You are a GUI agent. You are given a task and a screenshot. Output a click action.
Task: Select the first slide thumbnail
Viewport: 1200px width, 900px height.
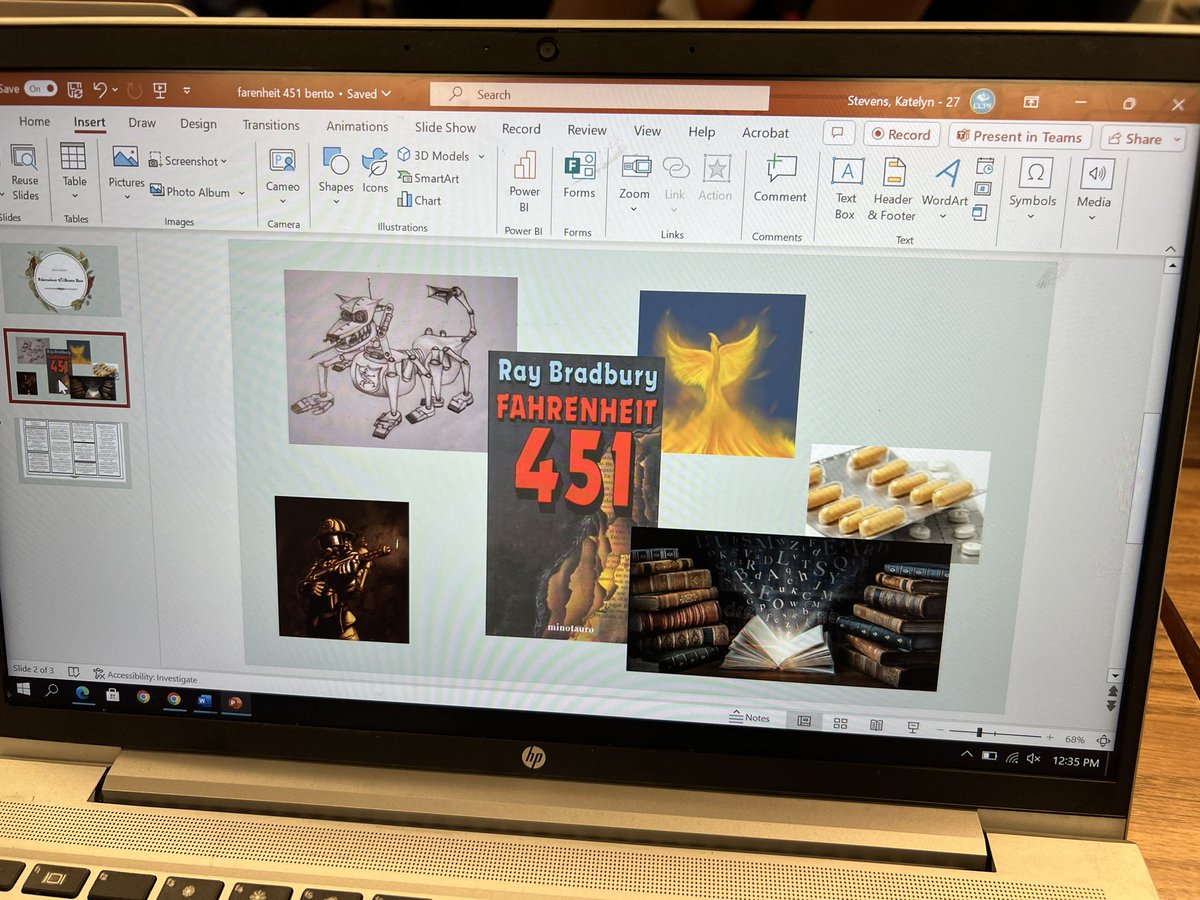tap(62, 280)
